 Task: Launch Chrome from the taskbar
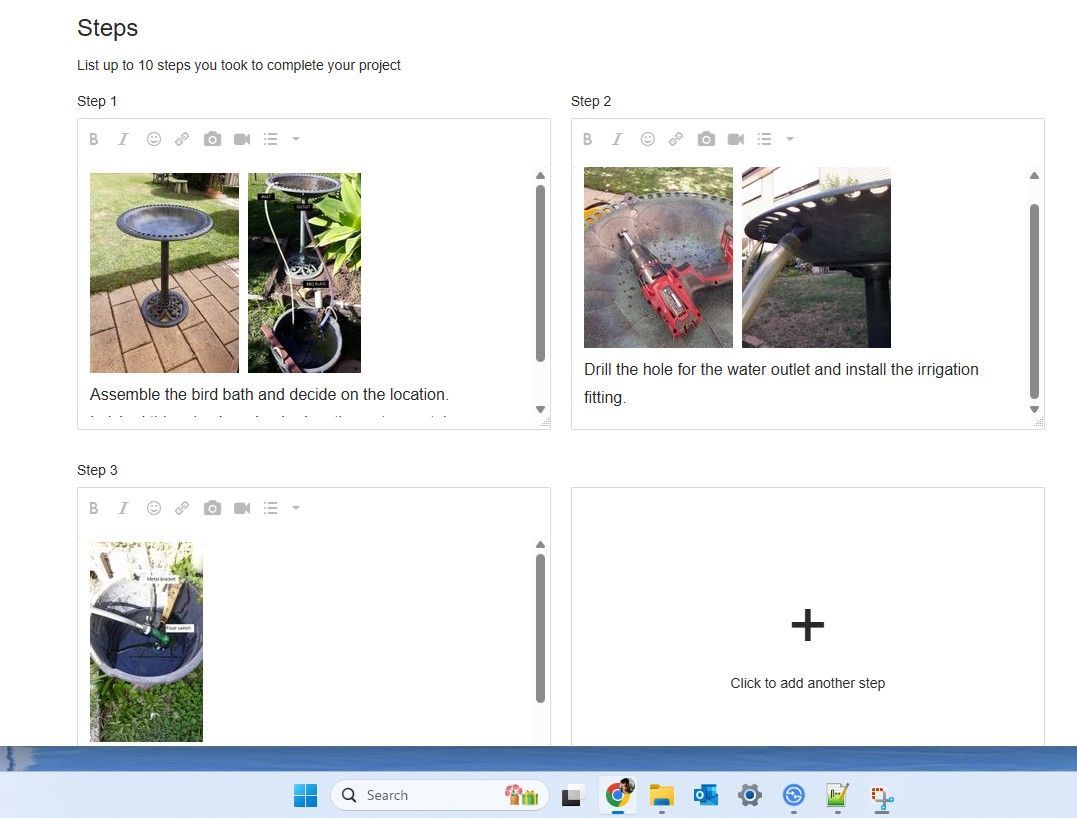(x=617, y=795)
